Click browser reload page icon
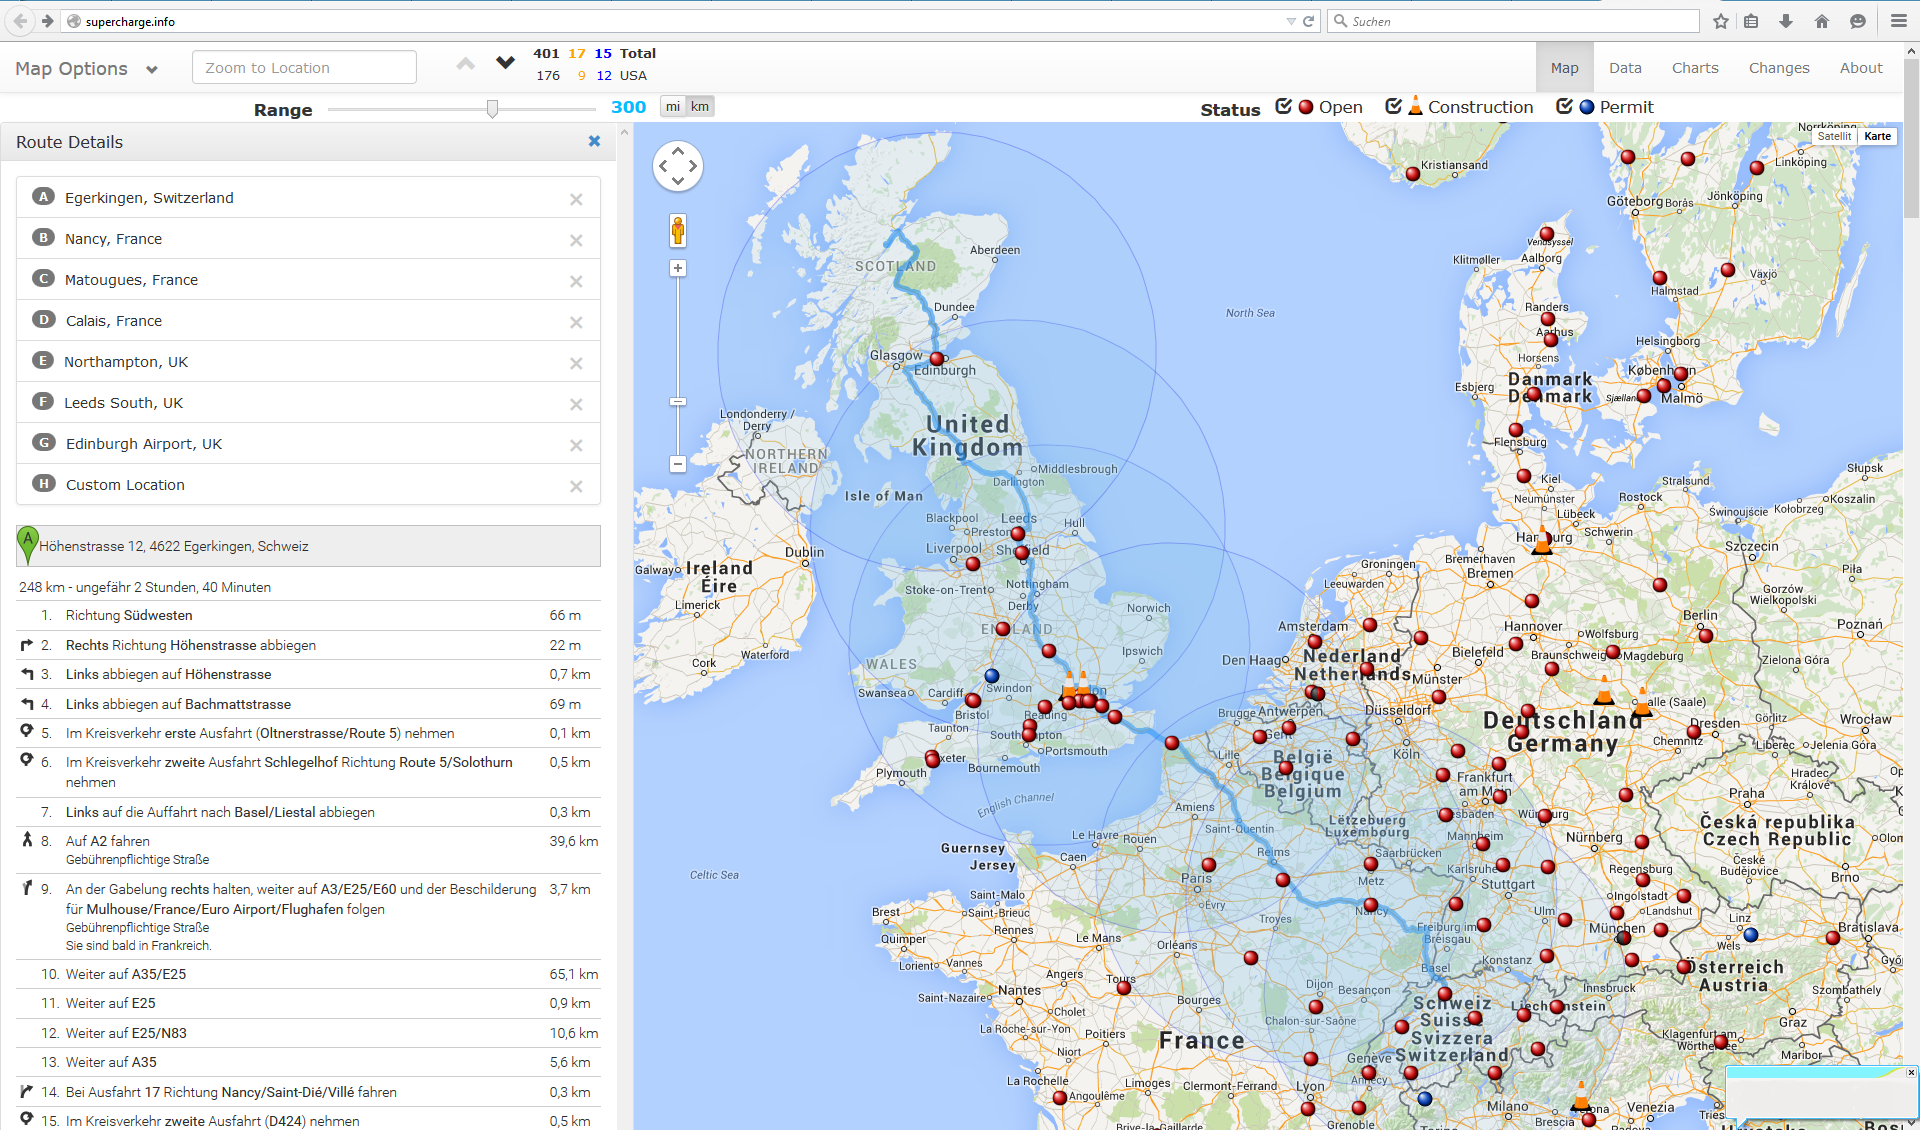The height and width of the screenshot is (1130, 1920). point(1308,21)
